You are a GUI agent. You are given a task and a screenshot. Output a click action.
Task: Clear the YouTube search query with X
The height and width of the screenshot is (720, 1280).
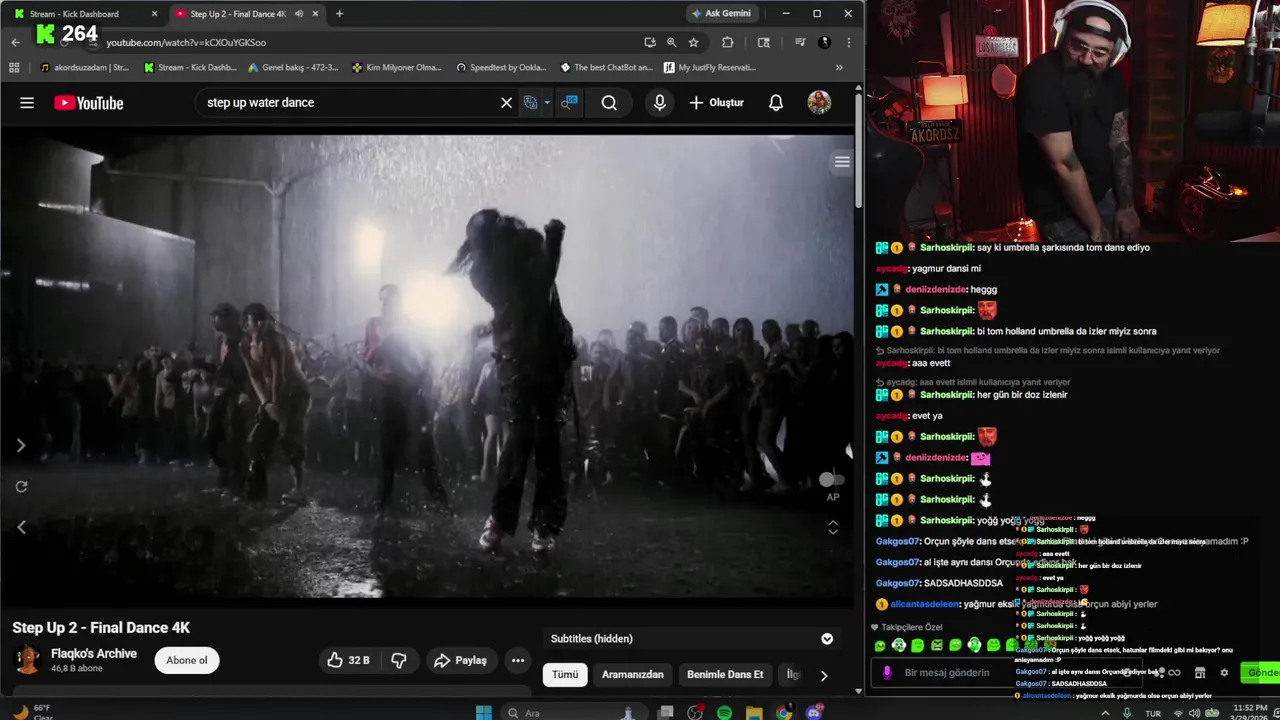coord(506,103)
